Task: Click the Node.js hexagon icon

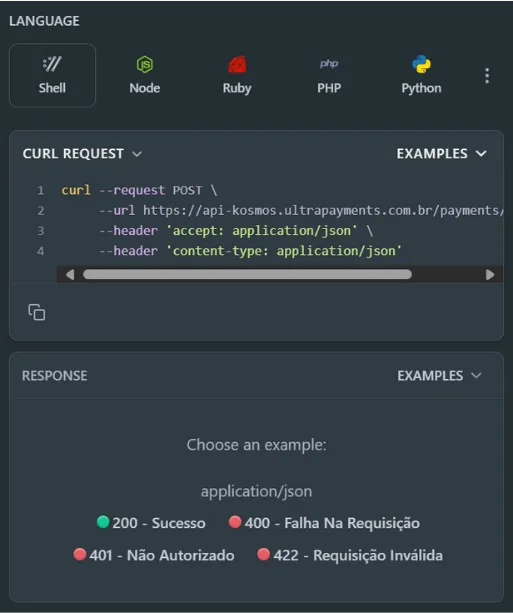Action: click(145, 64)
